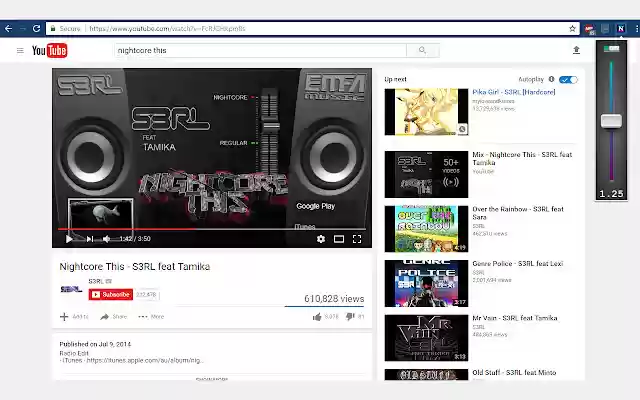640x400 pixels.
Task: Click the Secure padlock indicator
Action: tap(53, 29)
